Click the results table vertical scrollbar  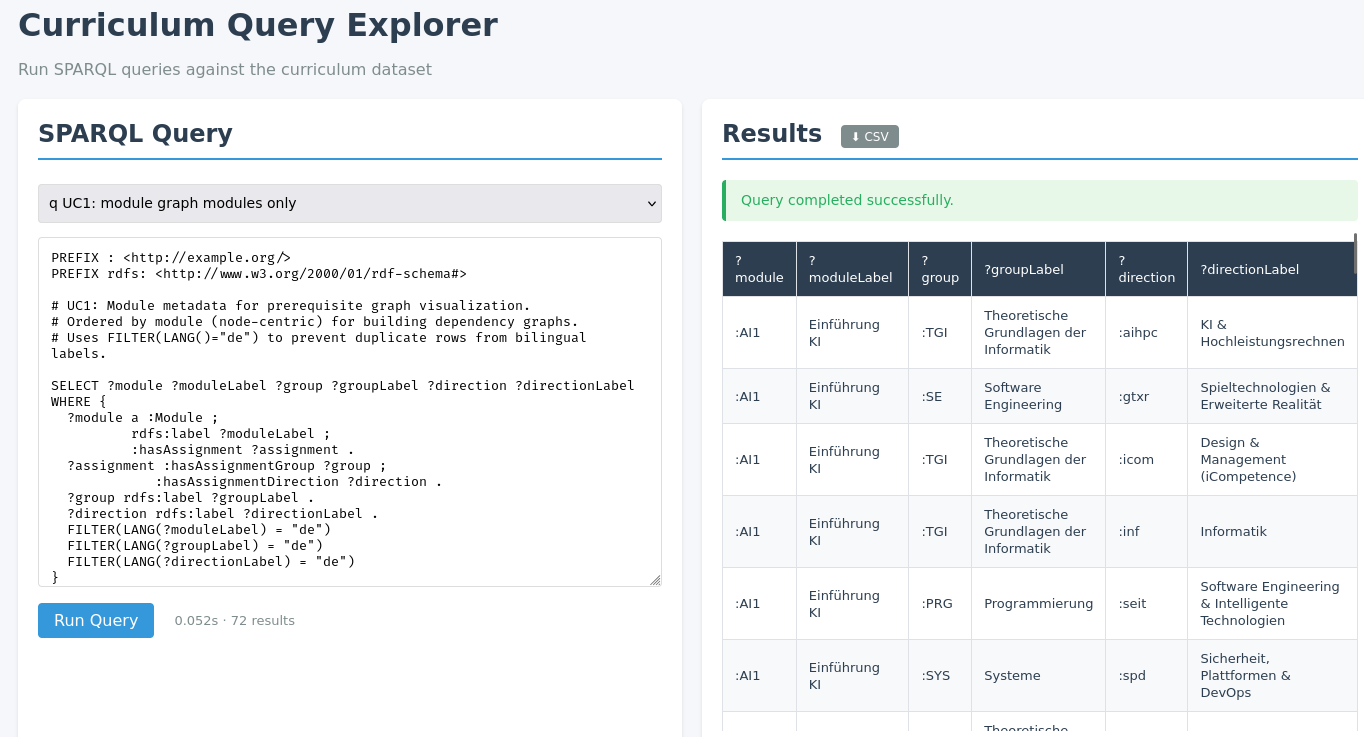1355,253
